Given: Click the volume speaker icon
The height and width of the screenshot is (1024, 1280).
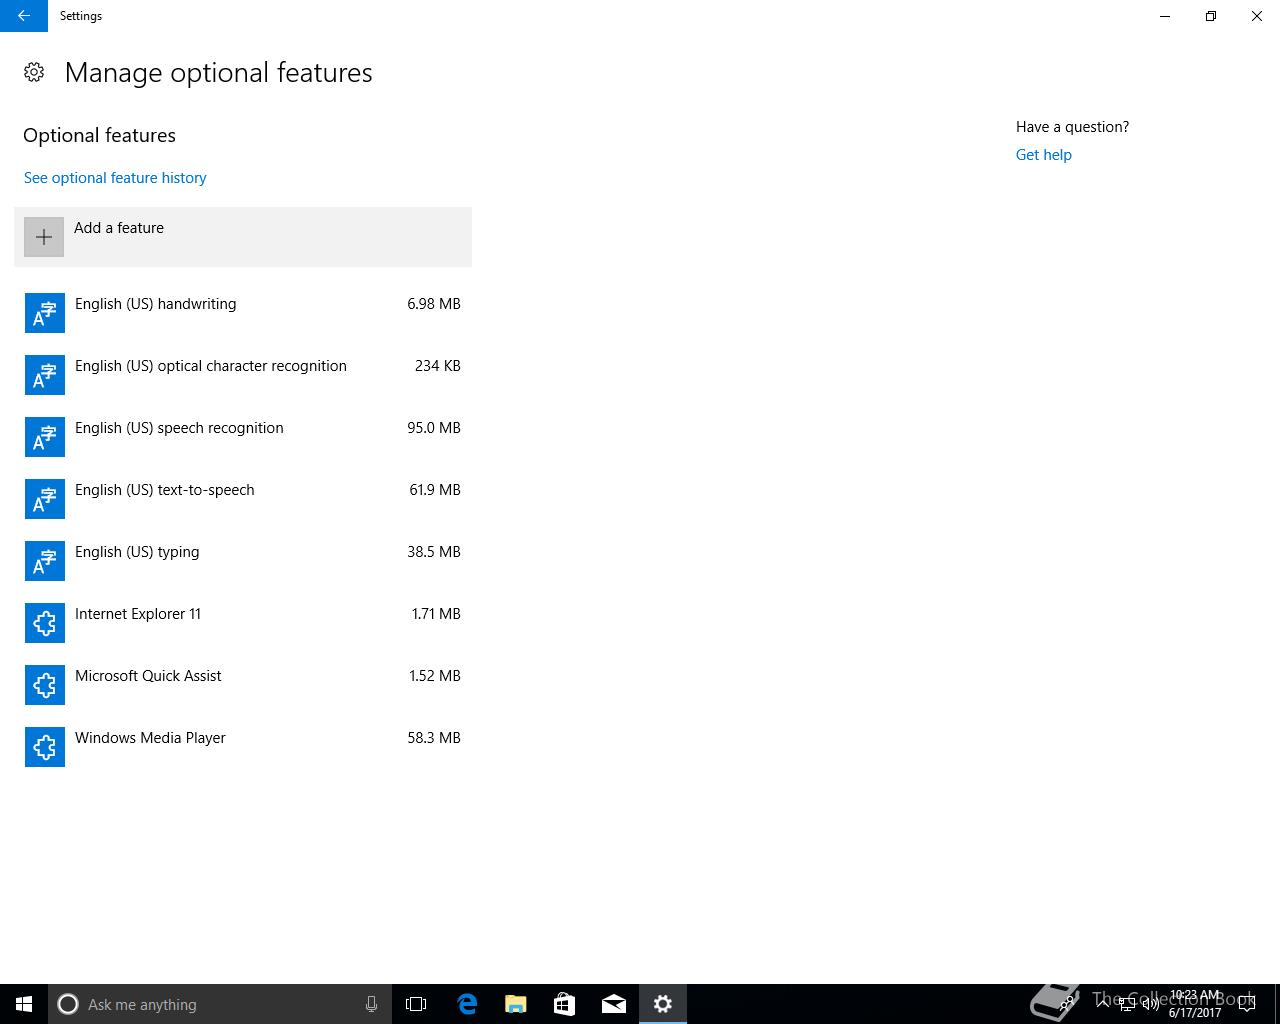Looking at the screenshot, I should click(x=1150, y=1004).
